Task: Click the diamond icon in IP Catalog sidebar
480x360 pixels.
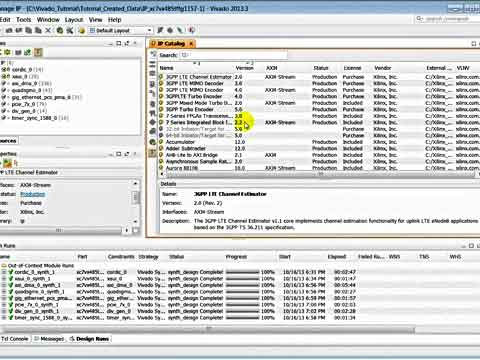Action: 153,122
